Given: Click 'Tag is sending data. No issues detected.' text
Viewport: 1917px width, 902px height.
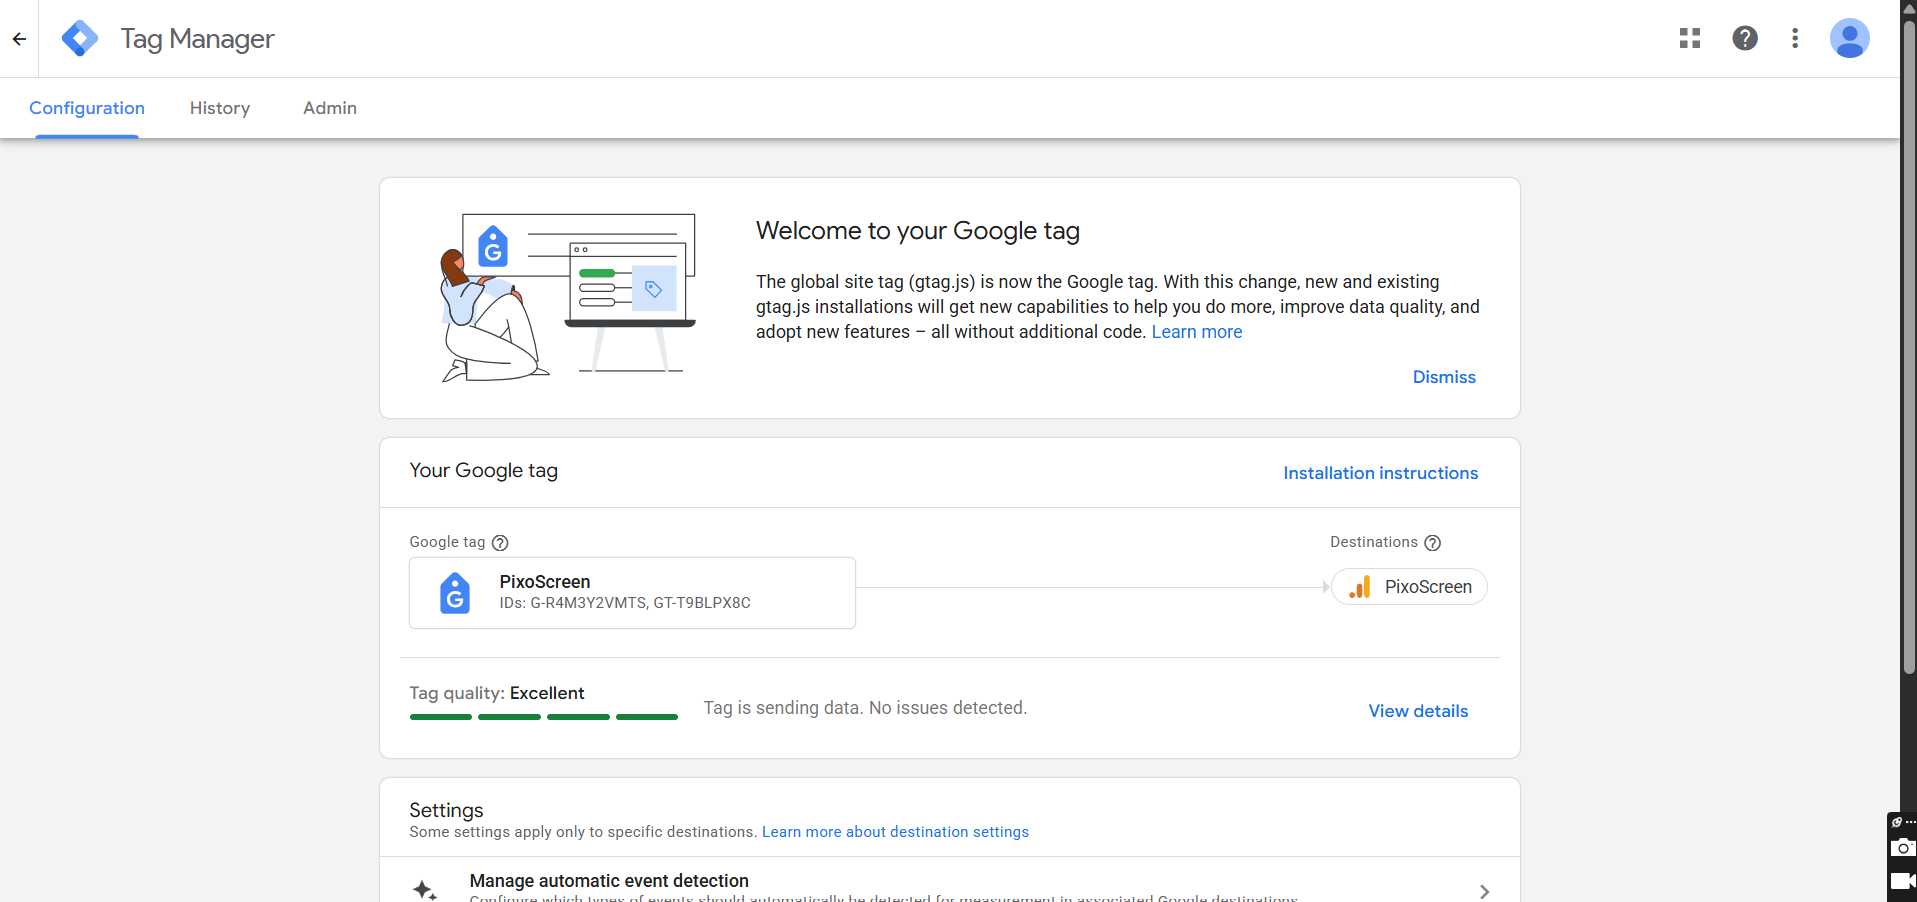Looking at the screenshot, I should (x=865, y=708).
